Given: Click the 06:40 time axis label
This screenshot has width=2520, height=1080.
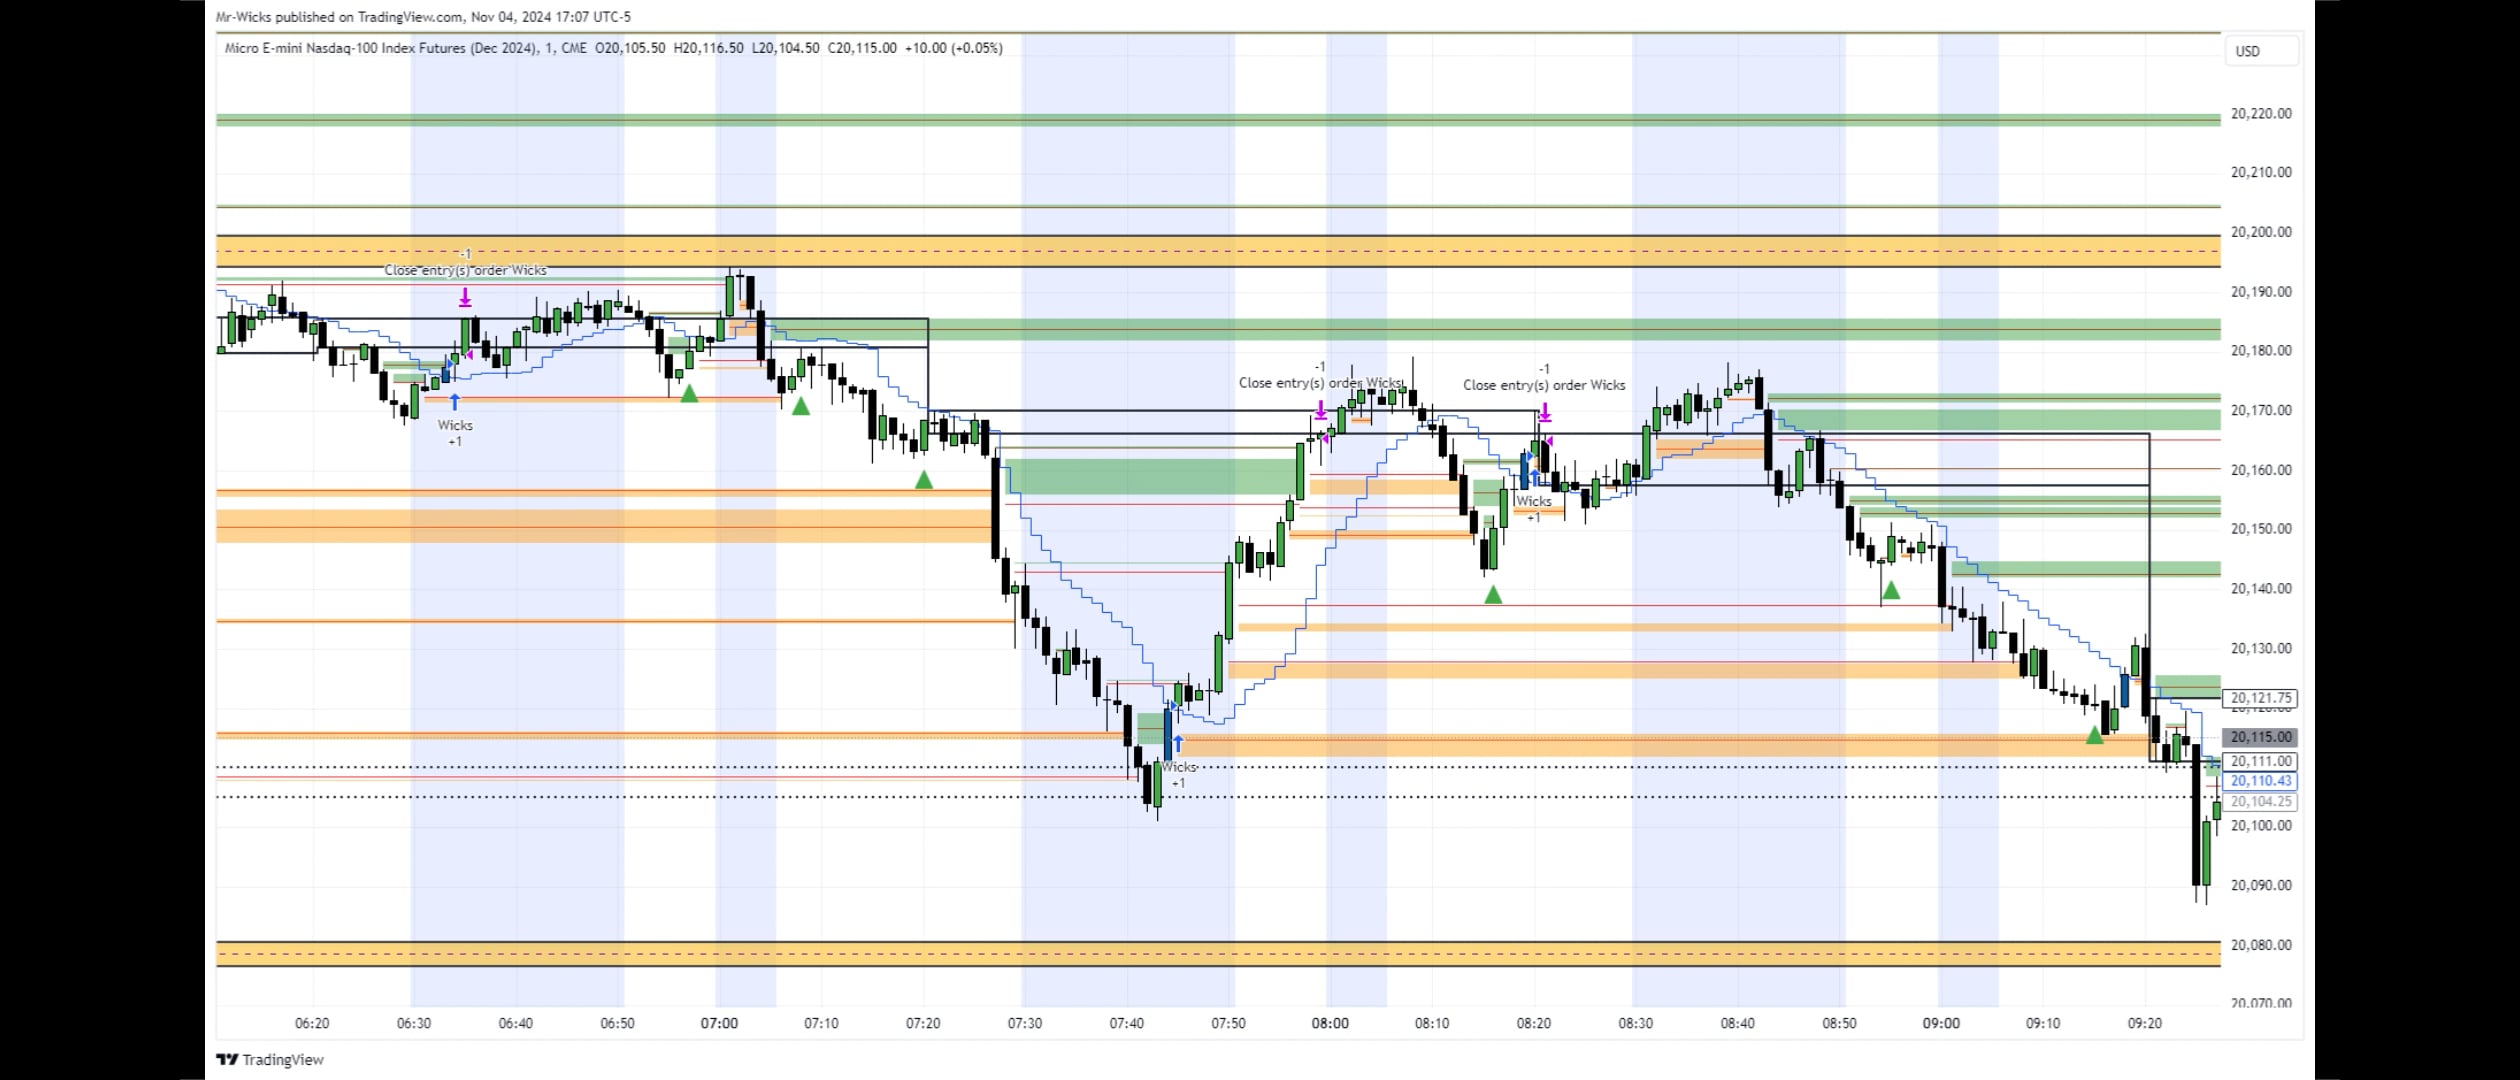Looking at the screenshot, I should tap(516, 1024).
